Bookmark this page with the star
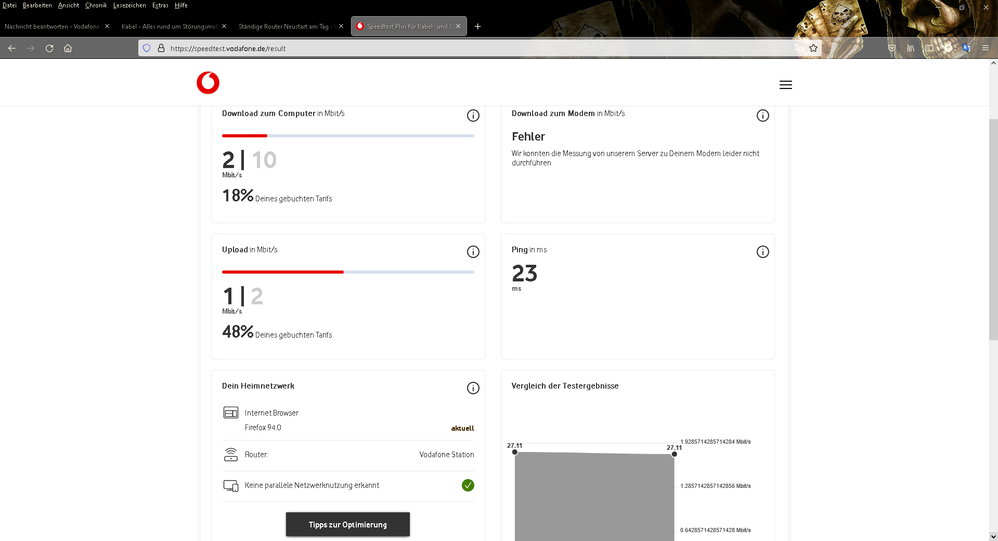Screen dimensions: 998x541 coord(813,48)
